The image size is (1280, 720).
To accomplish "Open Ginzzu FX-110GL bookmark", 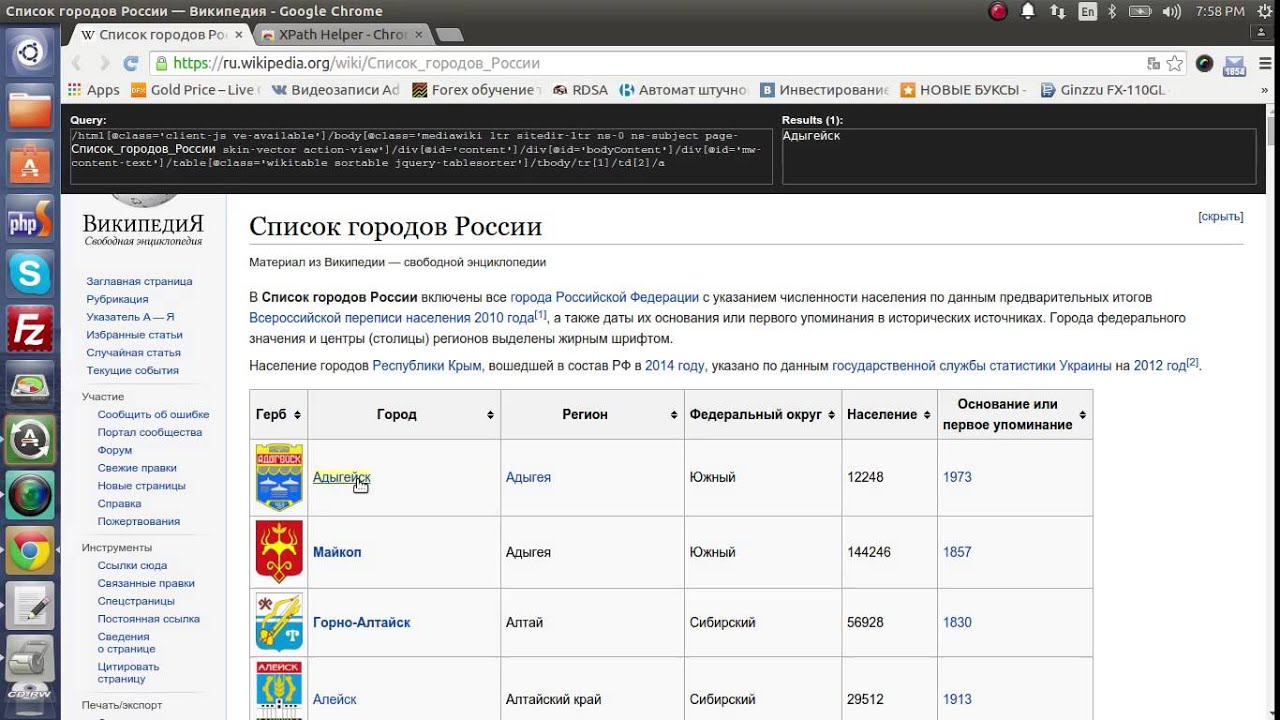I will coord(1105,90).
